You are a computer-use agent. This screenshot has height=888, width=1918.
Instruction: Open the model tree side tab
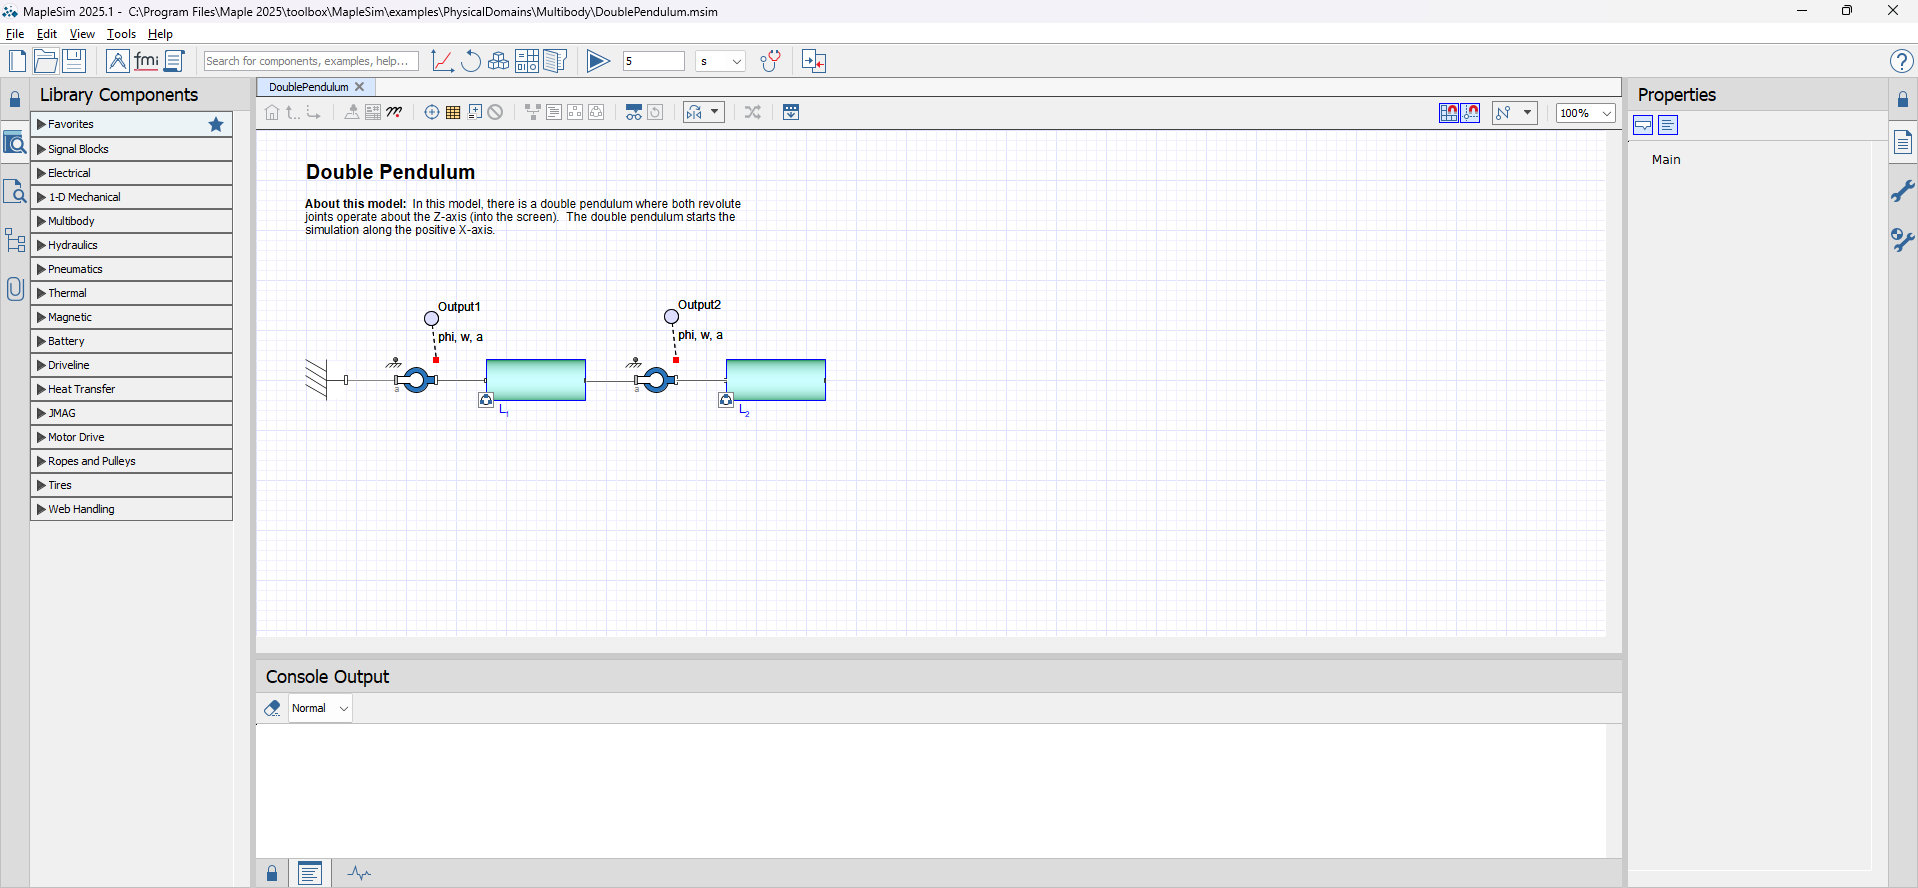[15, 240]
